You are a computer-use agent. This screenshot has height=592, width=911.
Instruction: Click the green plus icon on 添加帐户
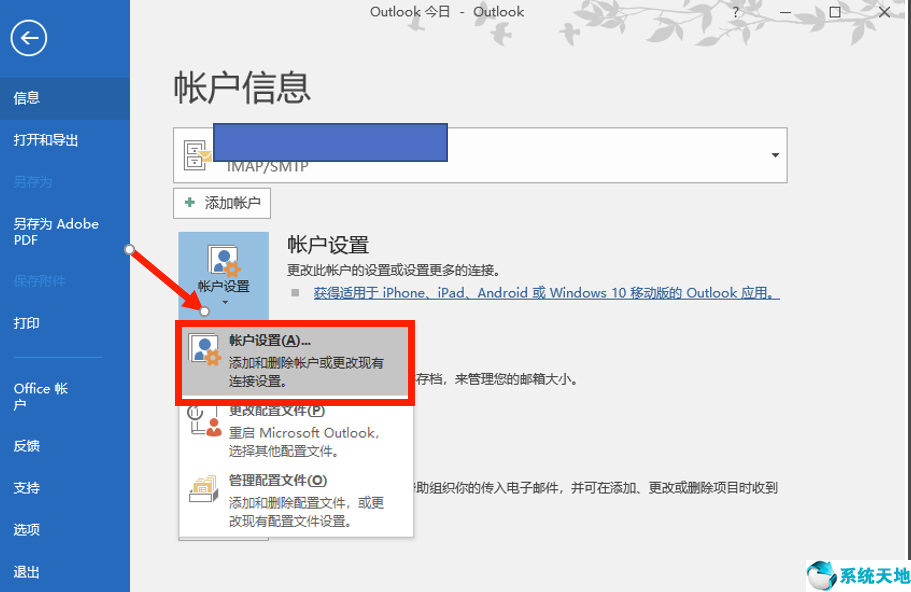pos(189,202)
